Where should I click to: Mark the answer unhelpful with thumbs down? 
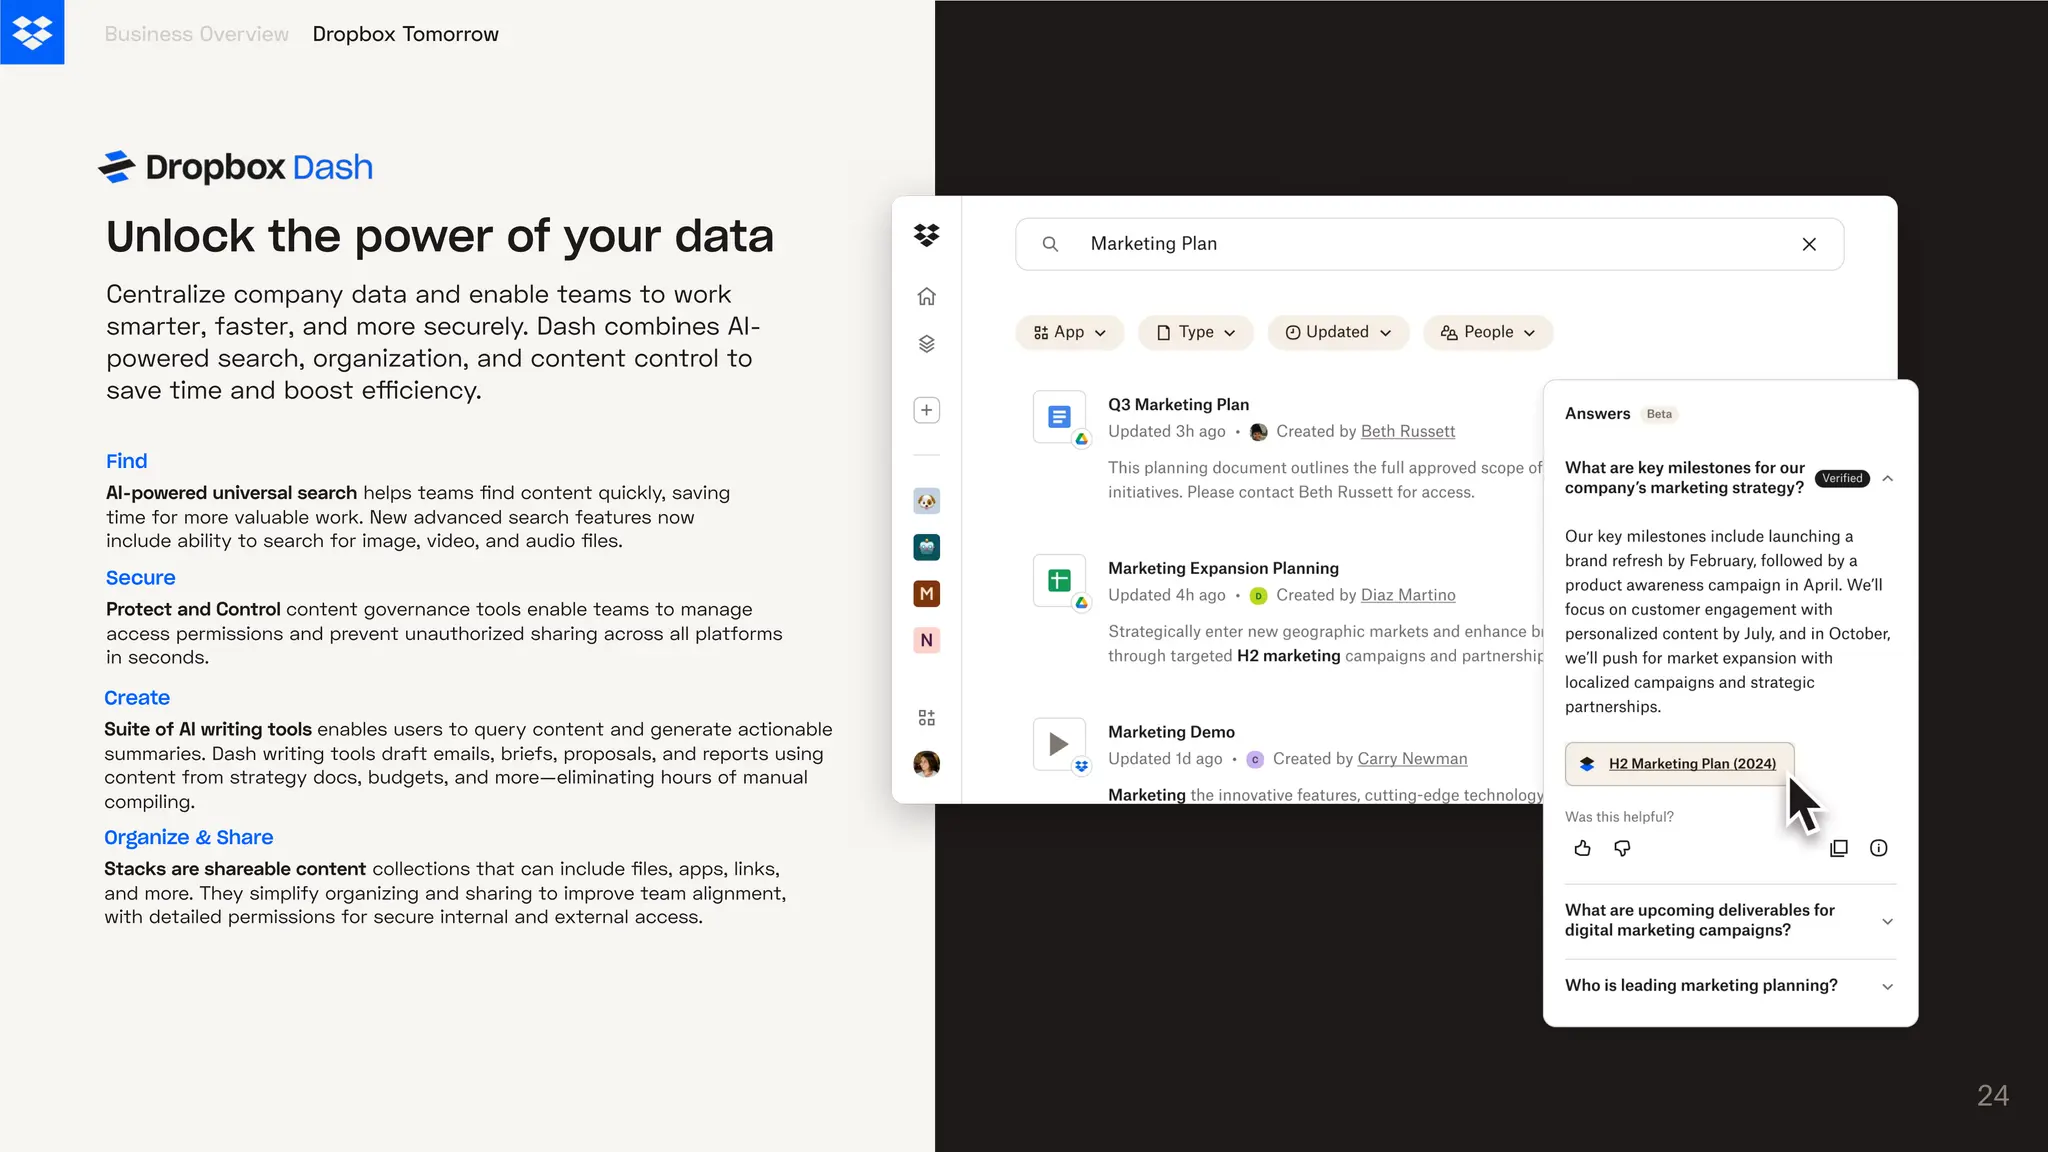pyautogui.click(x=1622, y=848)
